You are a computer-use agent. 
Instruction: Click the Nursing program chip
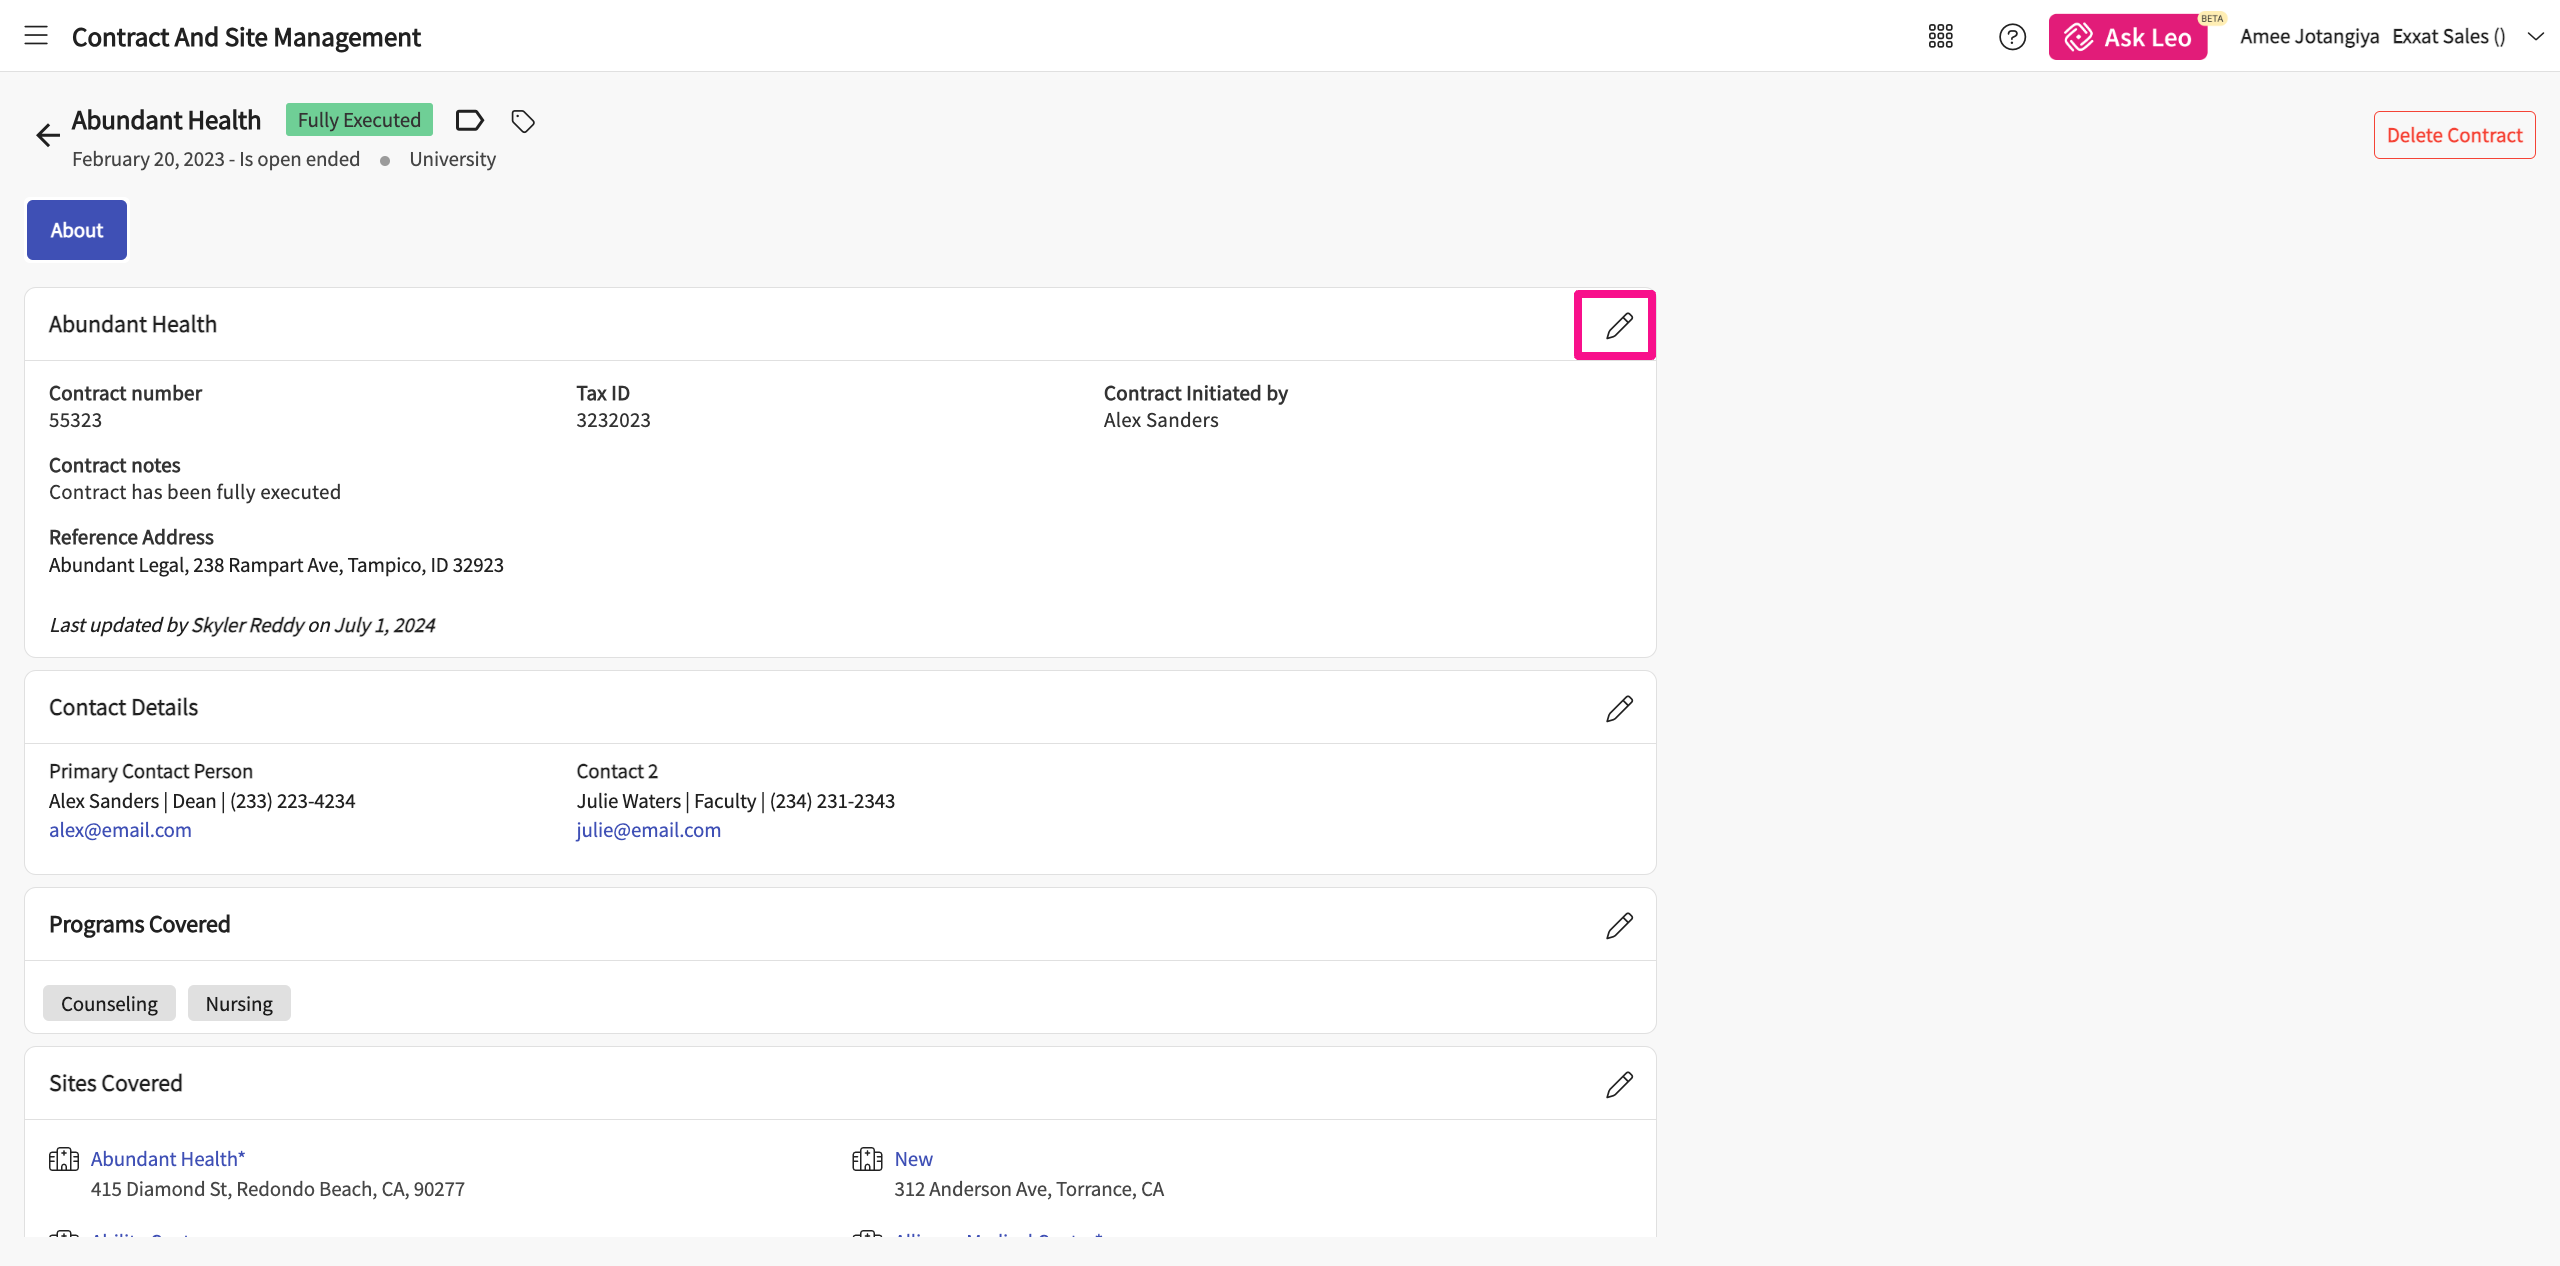(239, 1004)
